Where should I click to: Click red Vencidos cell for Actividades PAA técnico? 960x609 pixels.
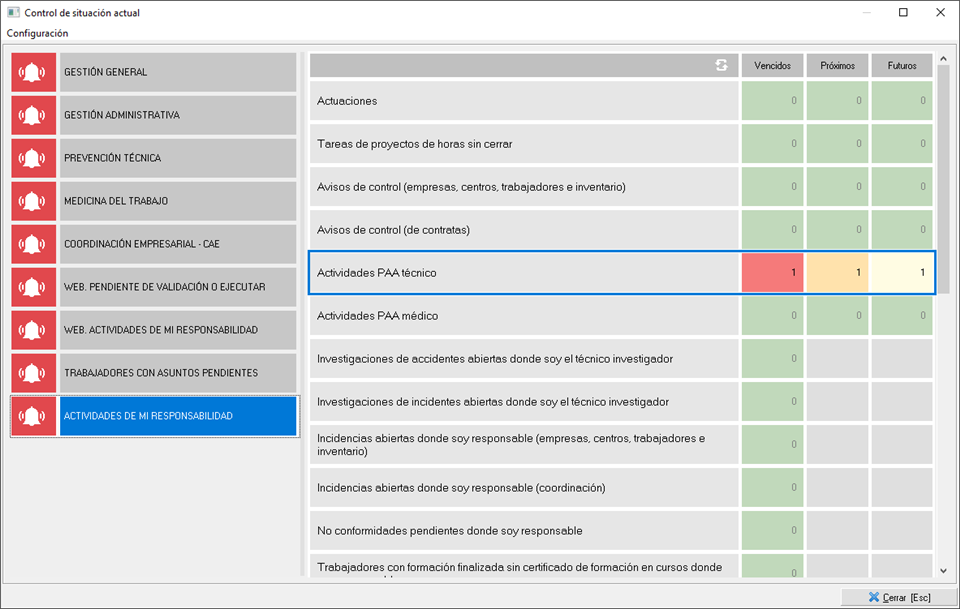772,273
